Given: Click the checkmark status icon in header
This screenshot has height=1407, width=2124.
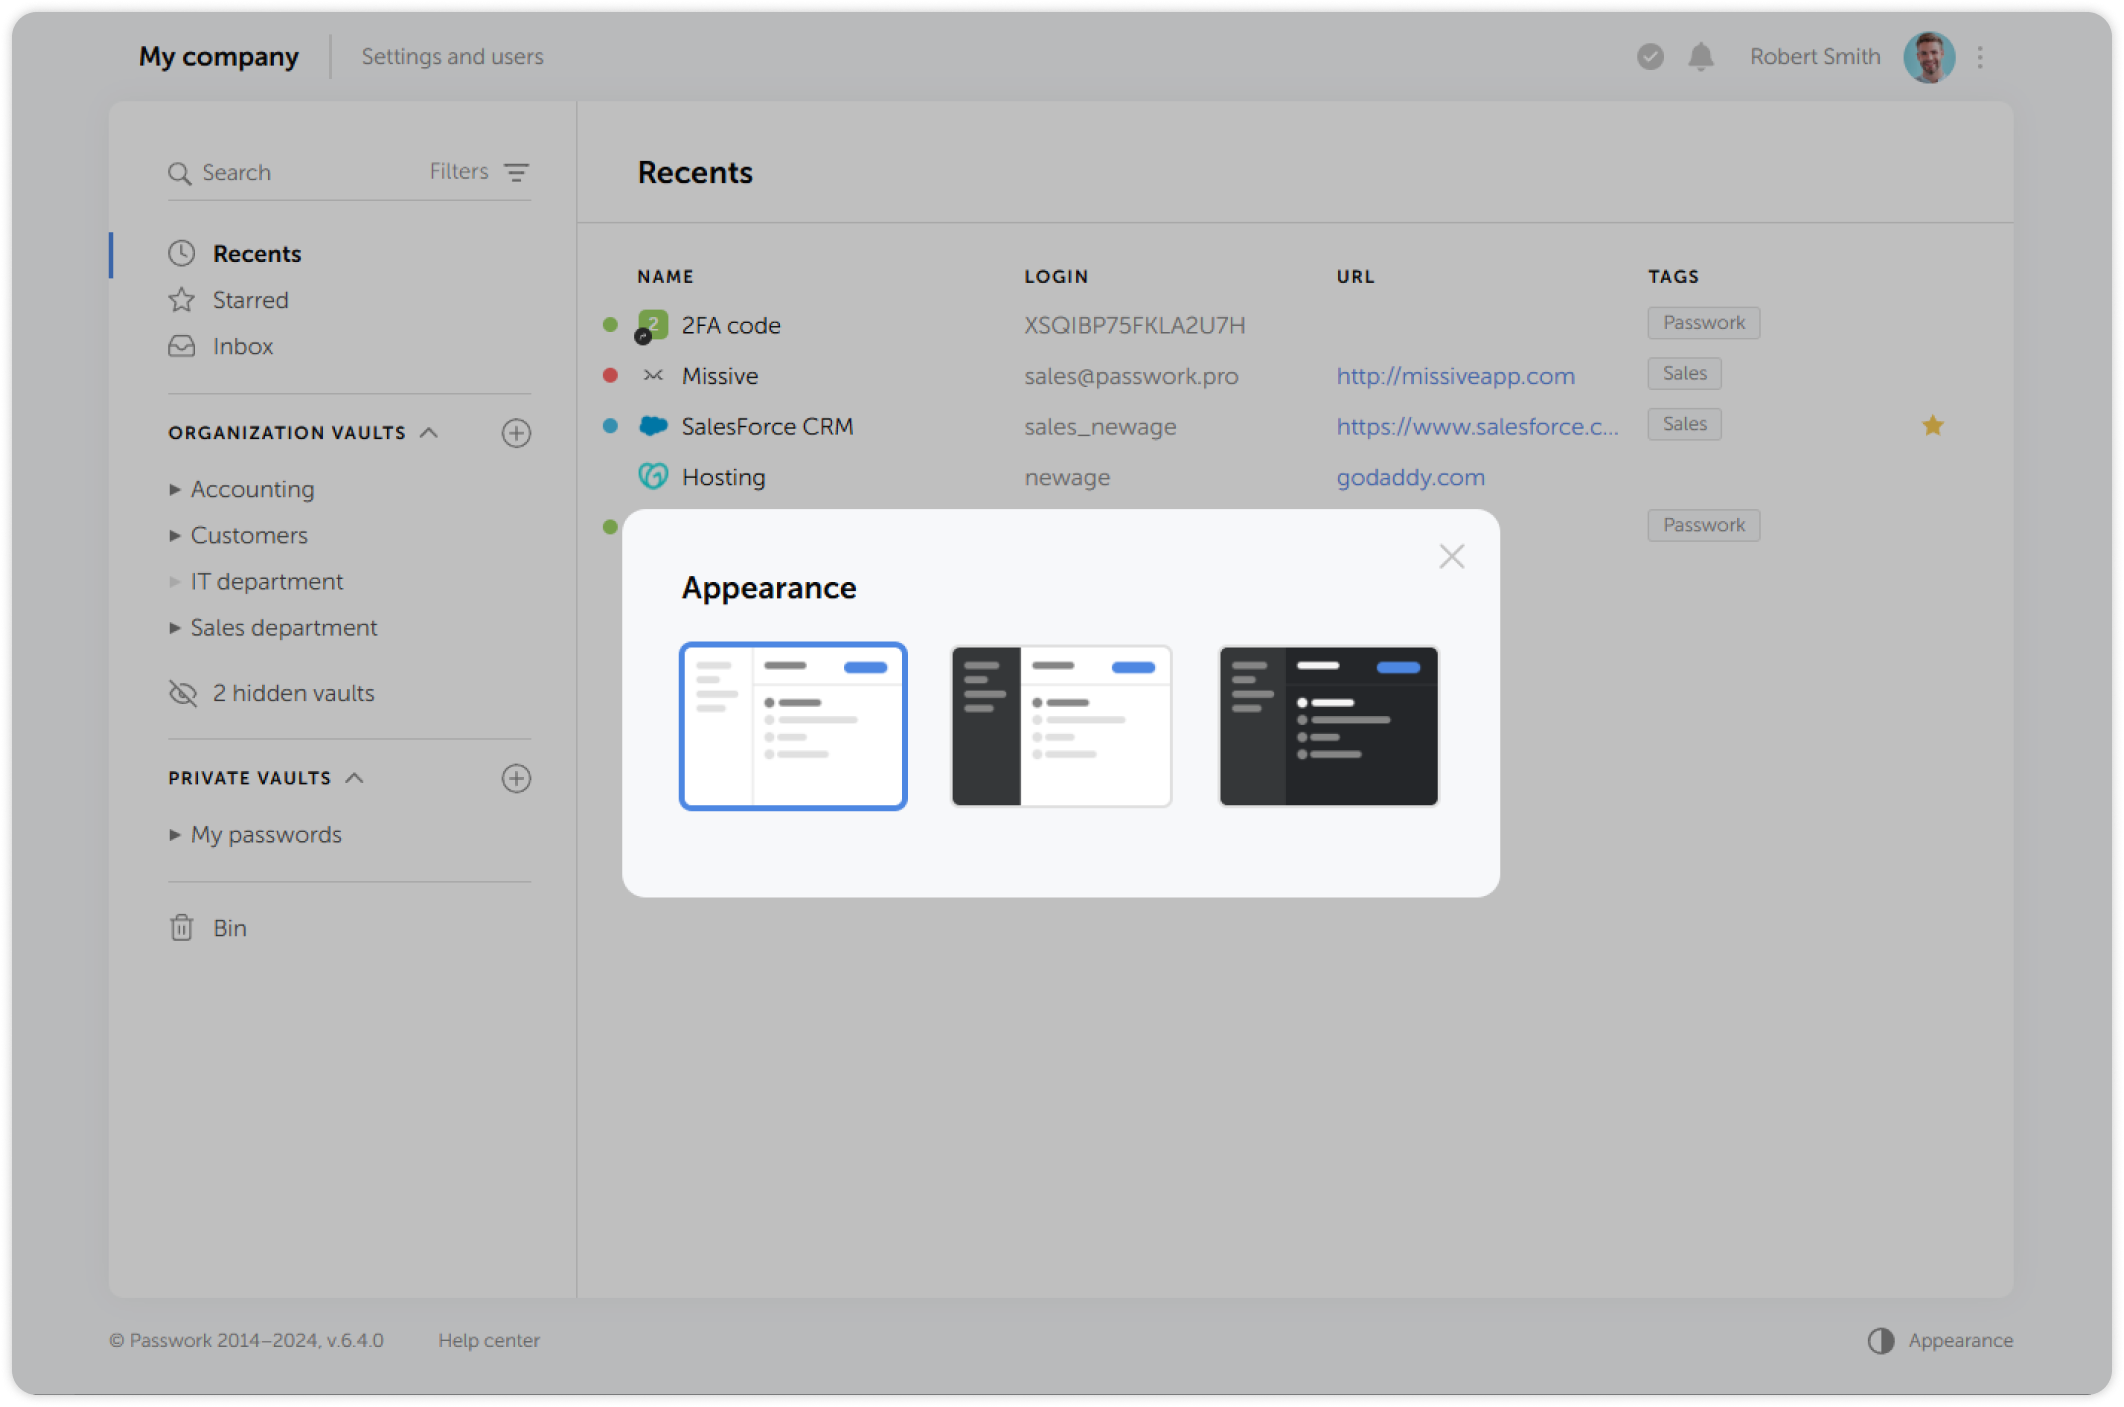Looking at the screenshot, I should click(x=1650, y=57).
